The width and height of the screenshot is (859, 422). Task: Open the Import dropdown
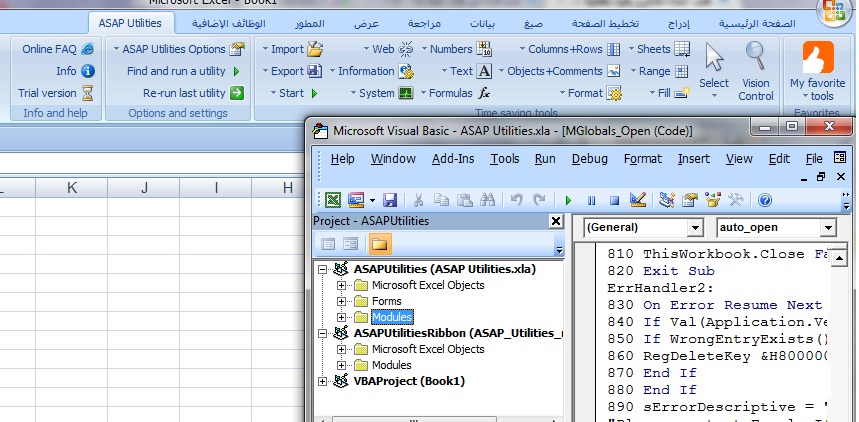[292, 49]
